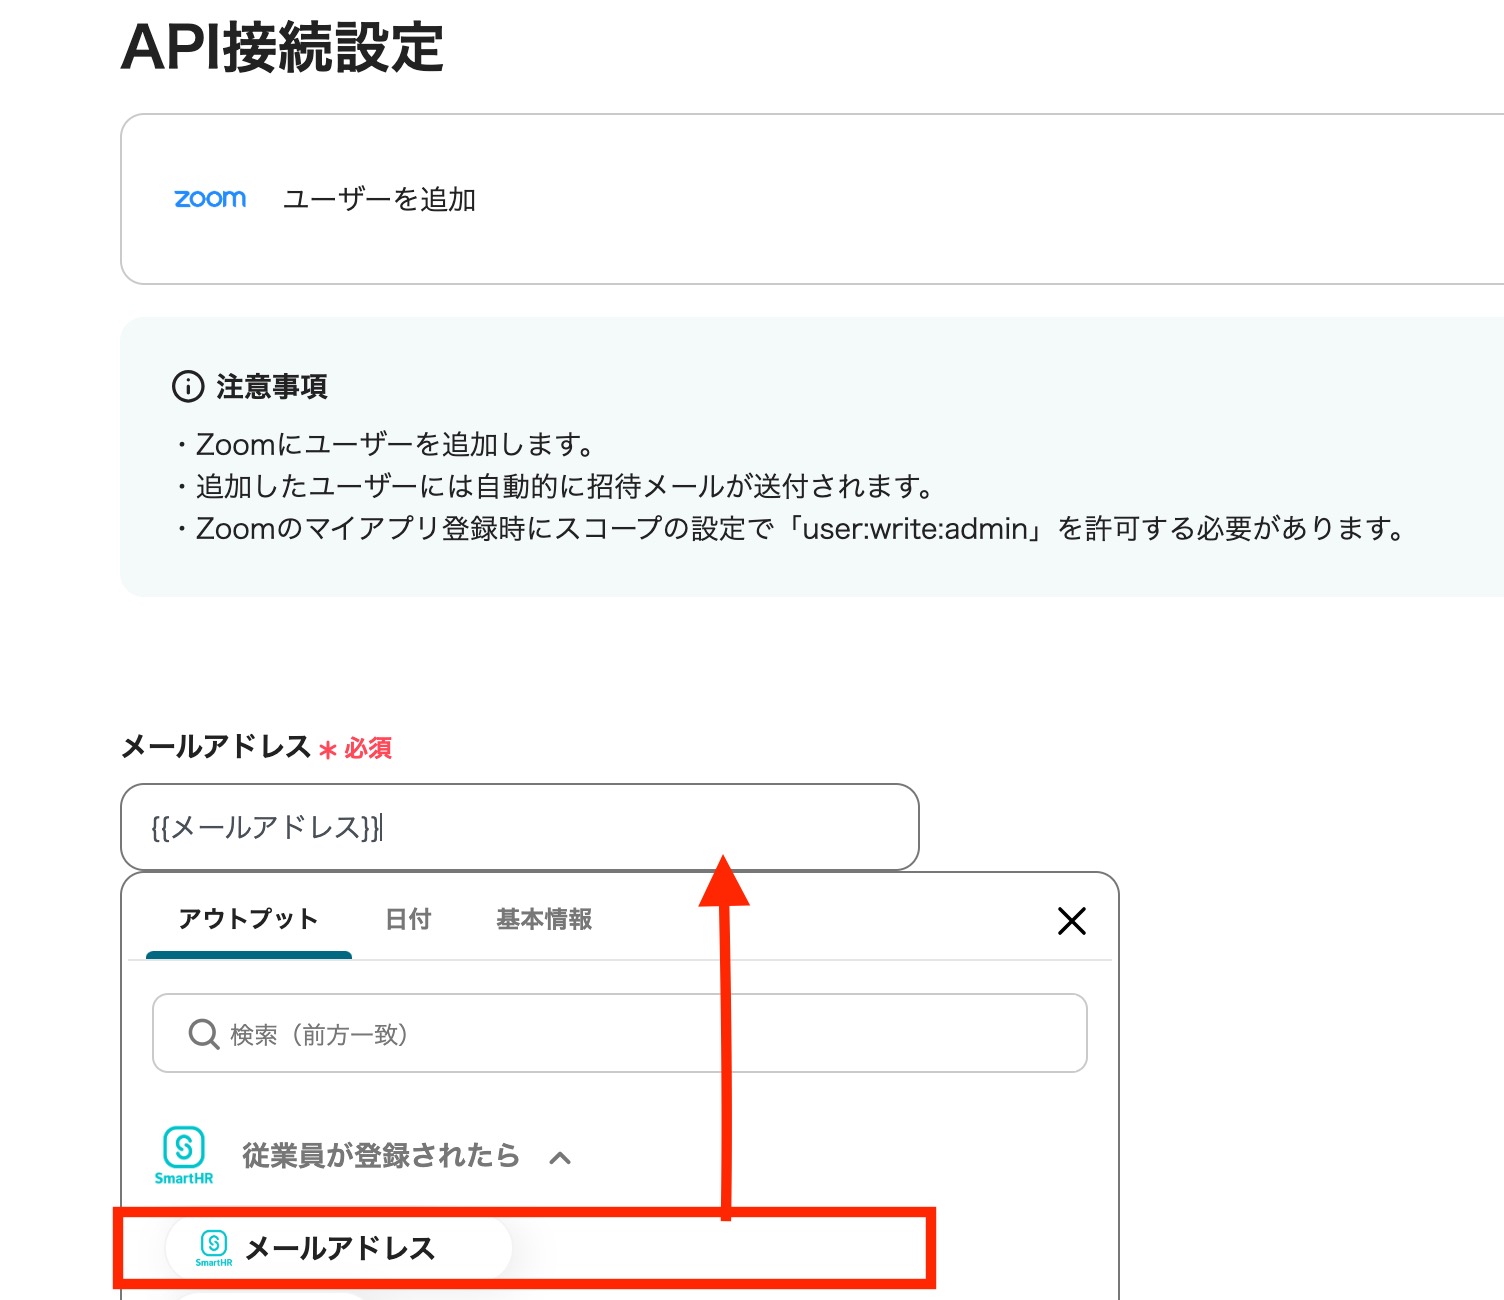Click the note about 招待メール being sent

tap(555, 486)
